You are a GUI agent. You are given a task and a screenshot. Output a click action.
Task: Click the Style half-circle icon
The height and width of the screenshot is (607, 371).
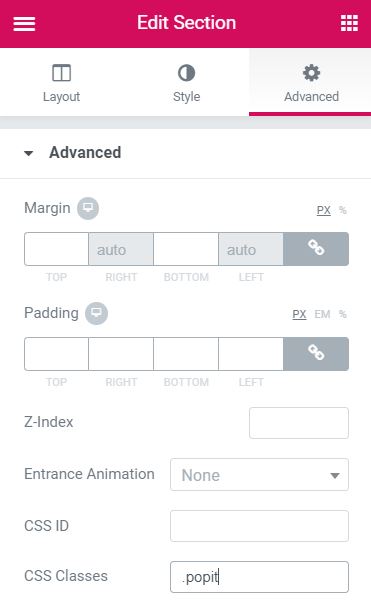point(186,73)
